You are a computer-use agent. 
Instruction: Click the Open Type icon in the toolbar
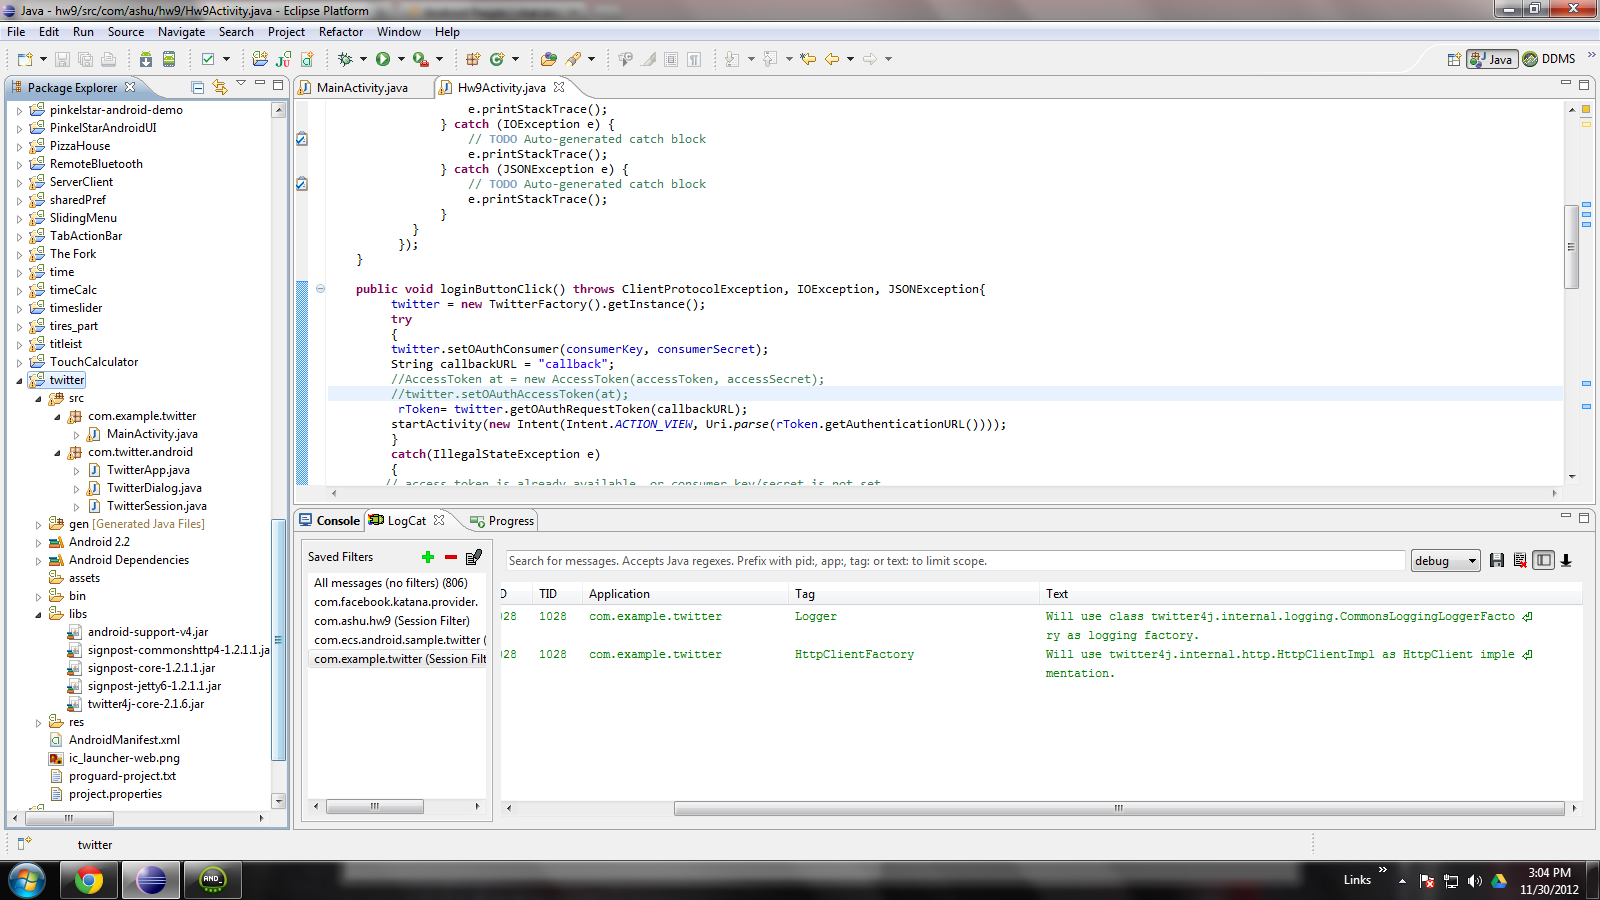coord(548,59)
